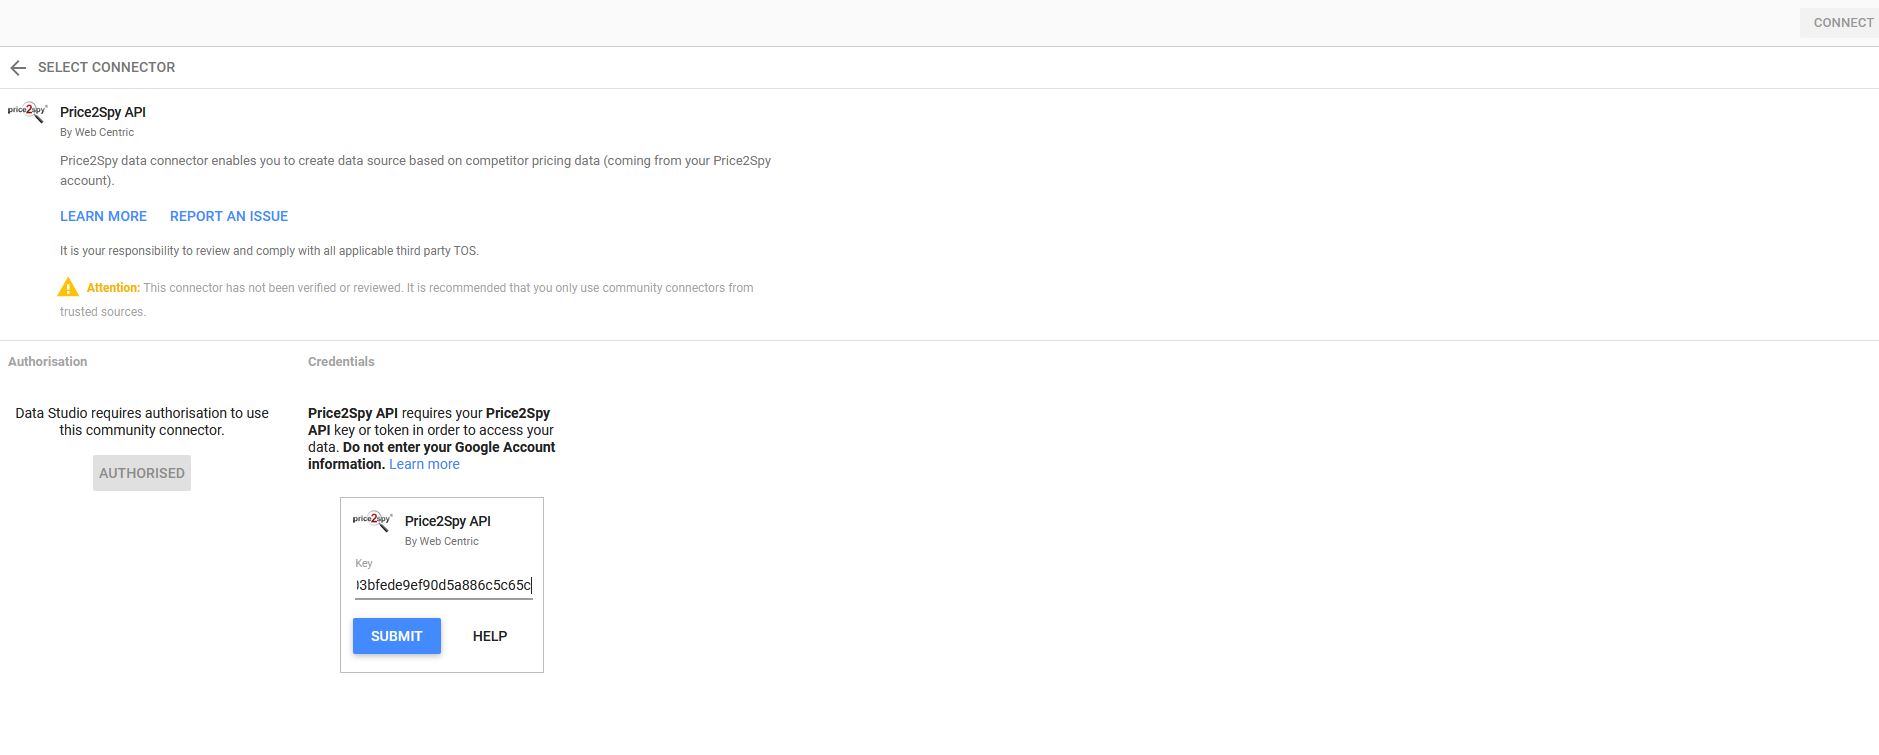Click the 'Key' field label
The image size is (1879, 755).
pyautogui.click(x=364, y=563)
